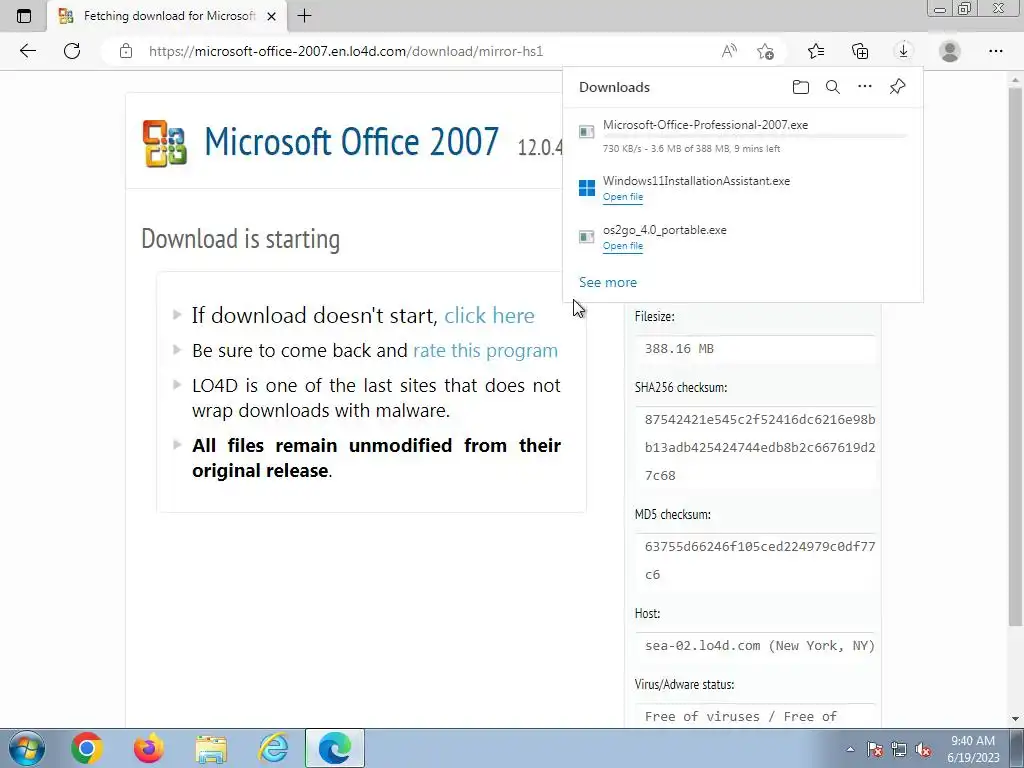Screen dimensions: 1024x768
Task: Click the MD5 checksum value
Action: pos(760,560)
